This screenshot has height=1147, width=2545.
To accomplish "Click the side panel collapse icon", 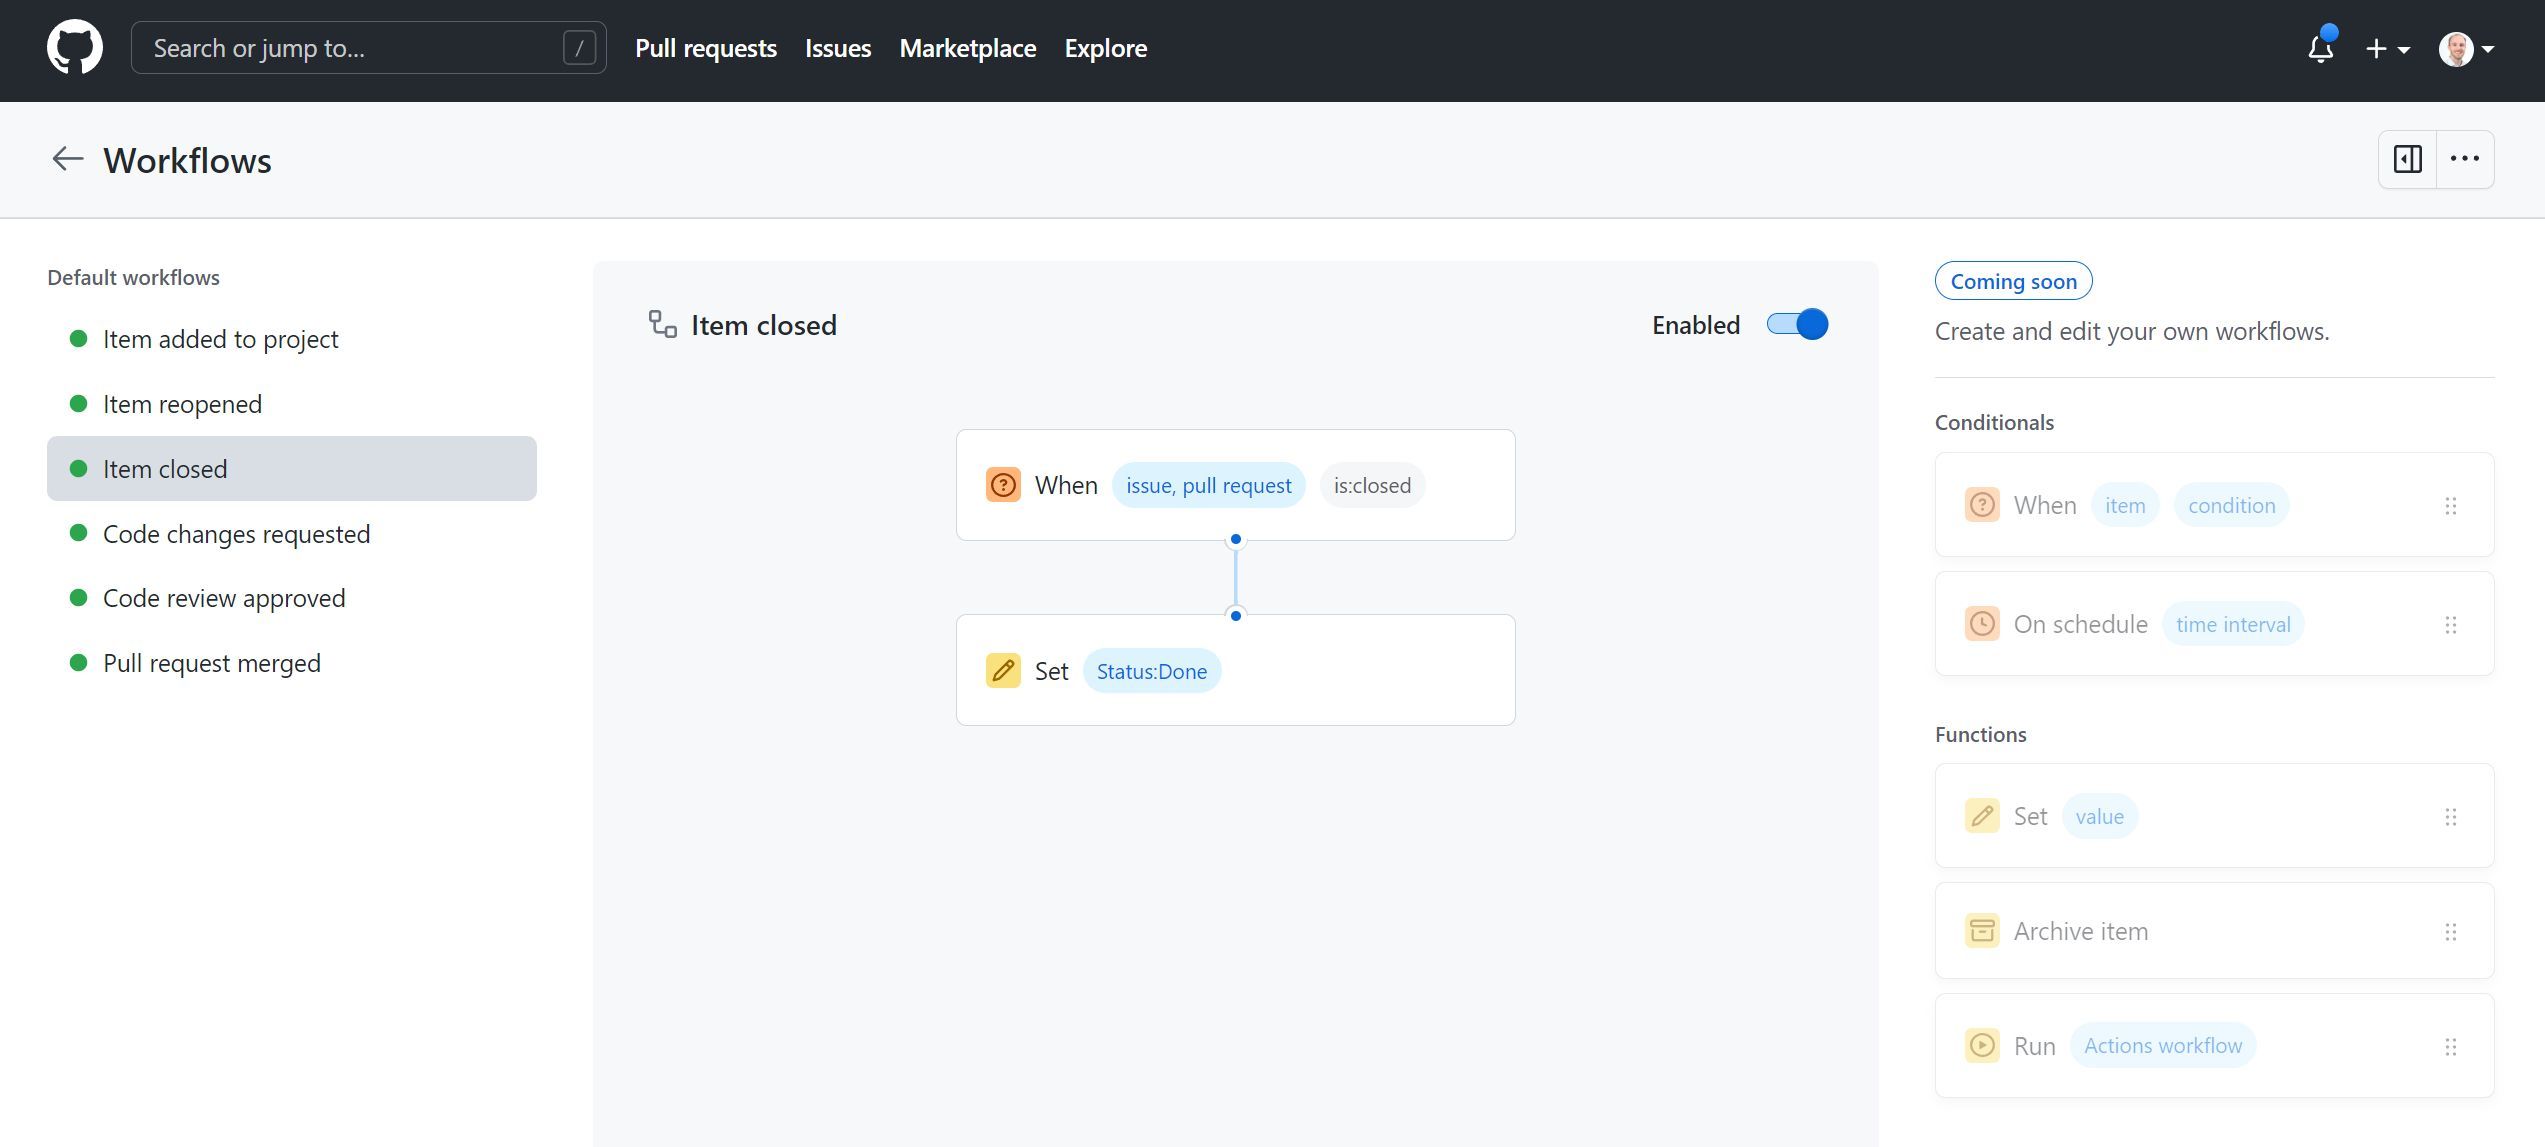I will (x=2407, y=158).
